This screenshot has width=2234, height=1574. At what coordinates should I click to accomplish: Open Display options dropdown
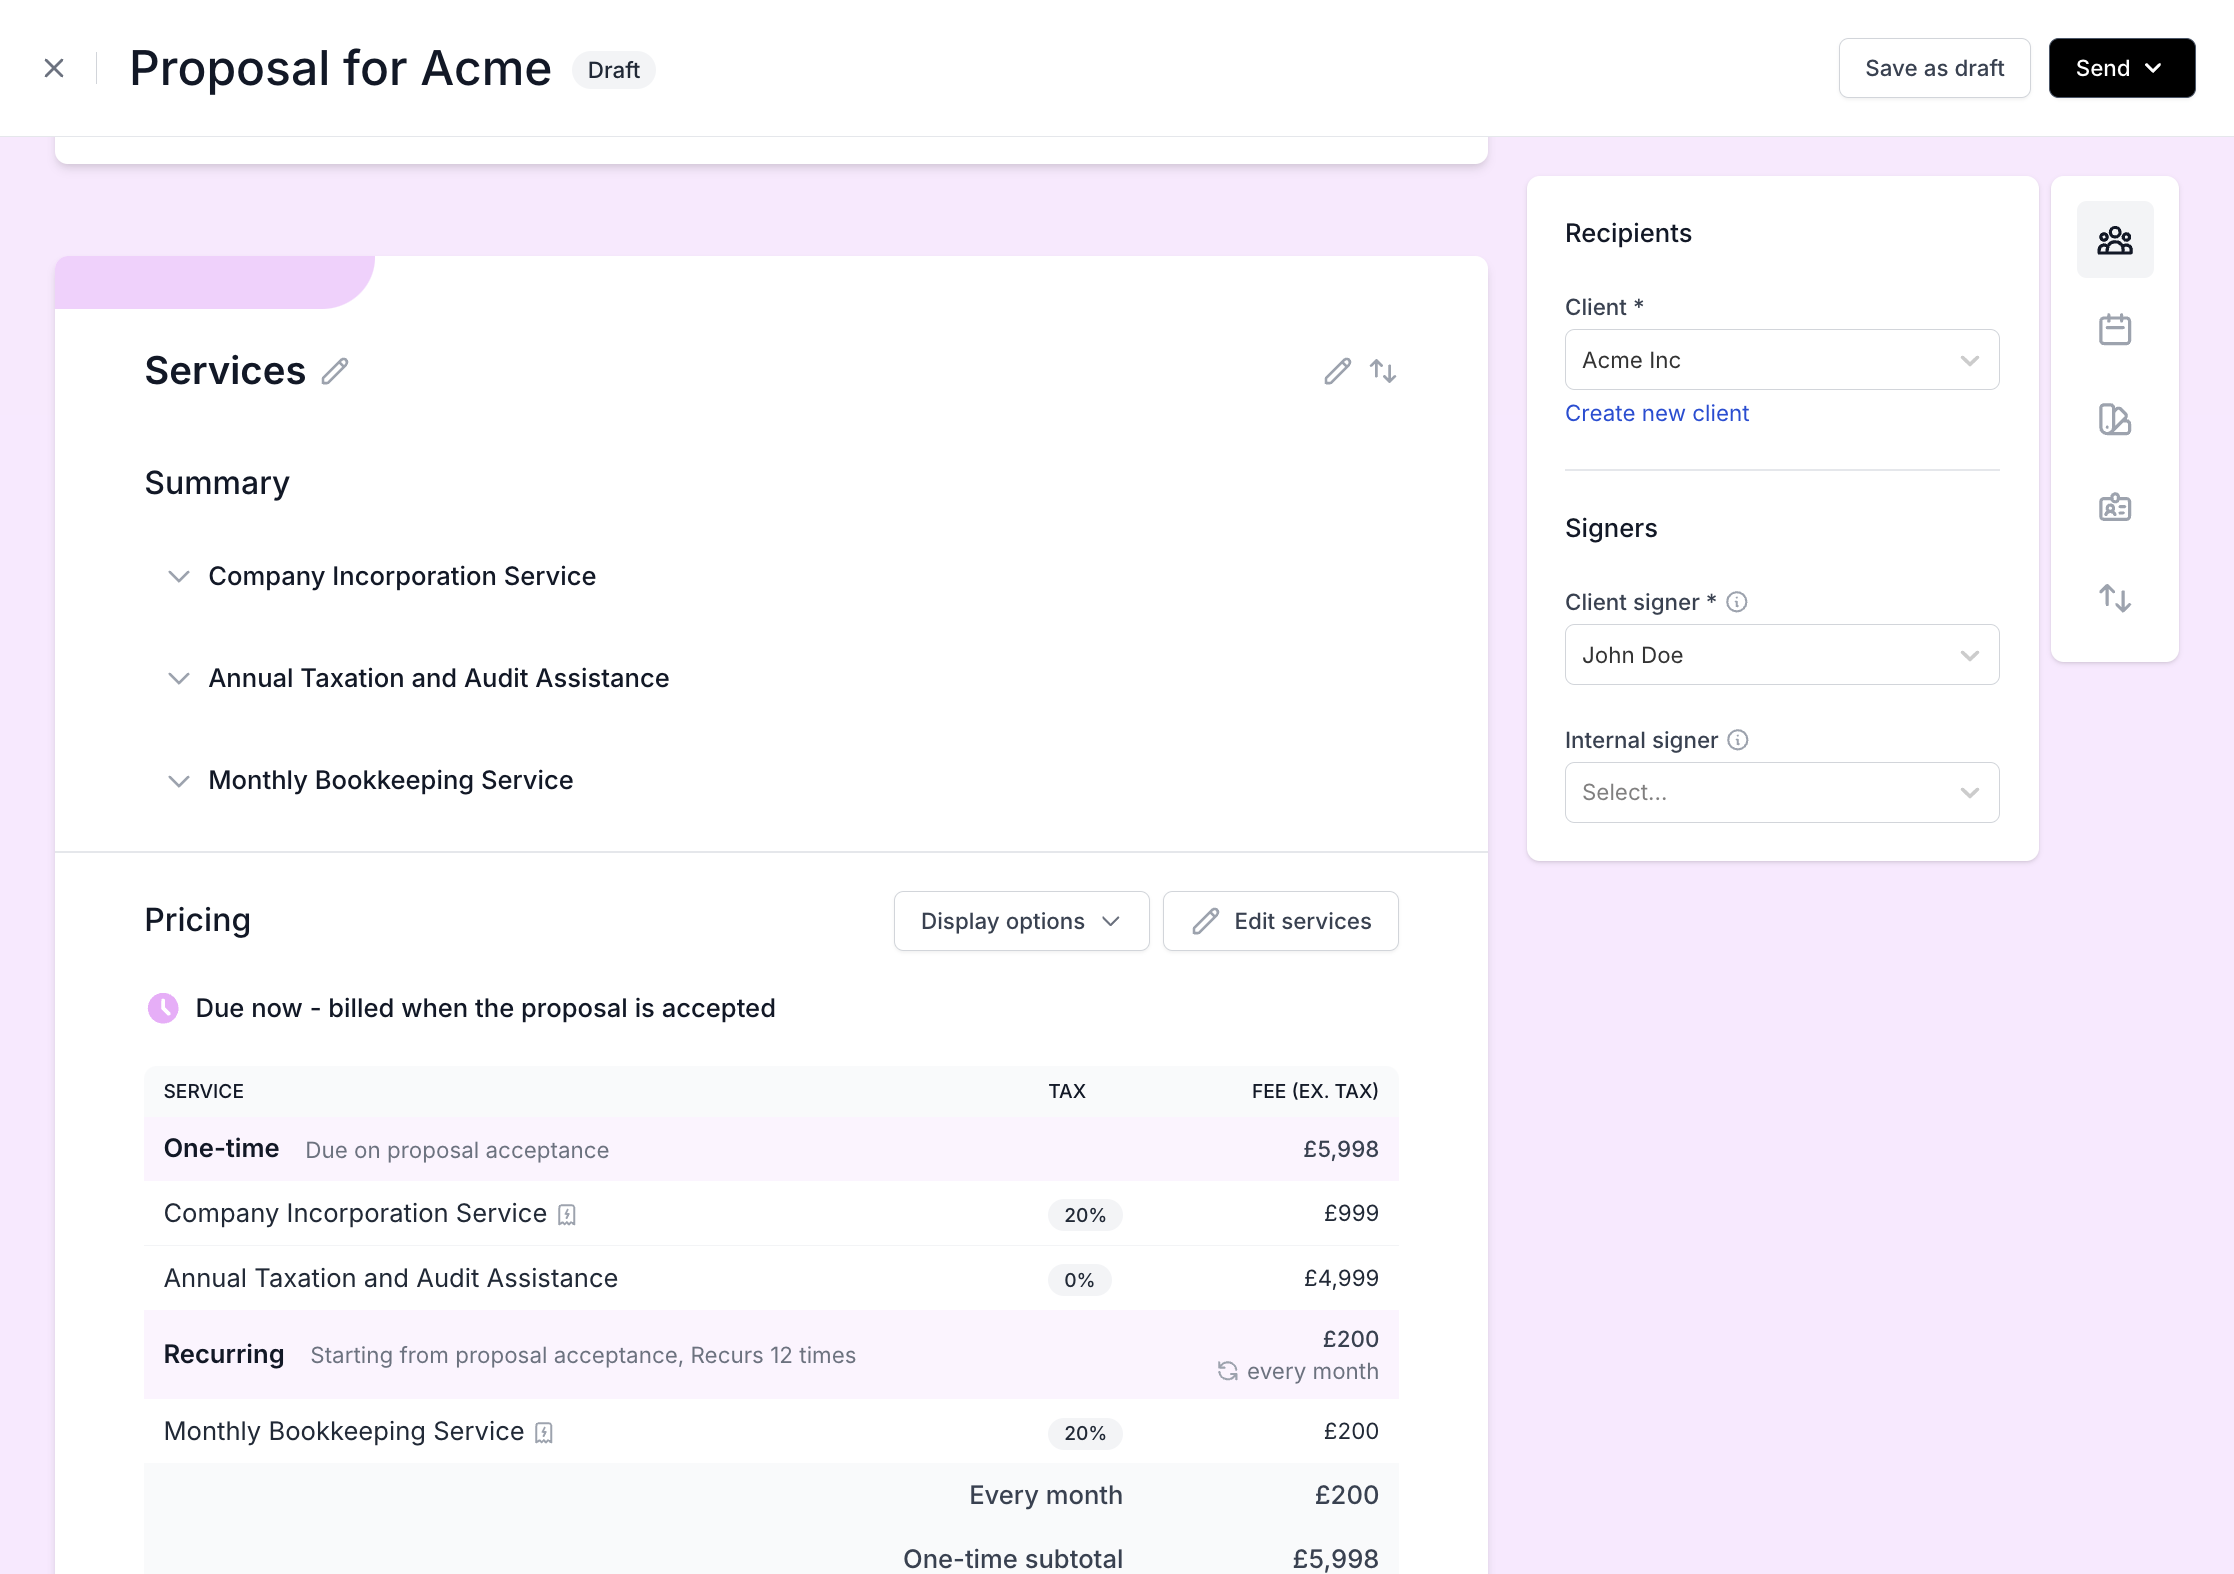(1021, 921)
